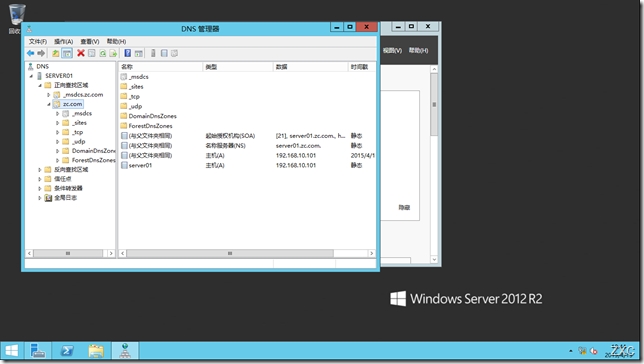Sort by the 名称 column header
This screenshot has width=644, height=364.
point(161,67)
